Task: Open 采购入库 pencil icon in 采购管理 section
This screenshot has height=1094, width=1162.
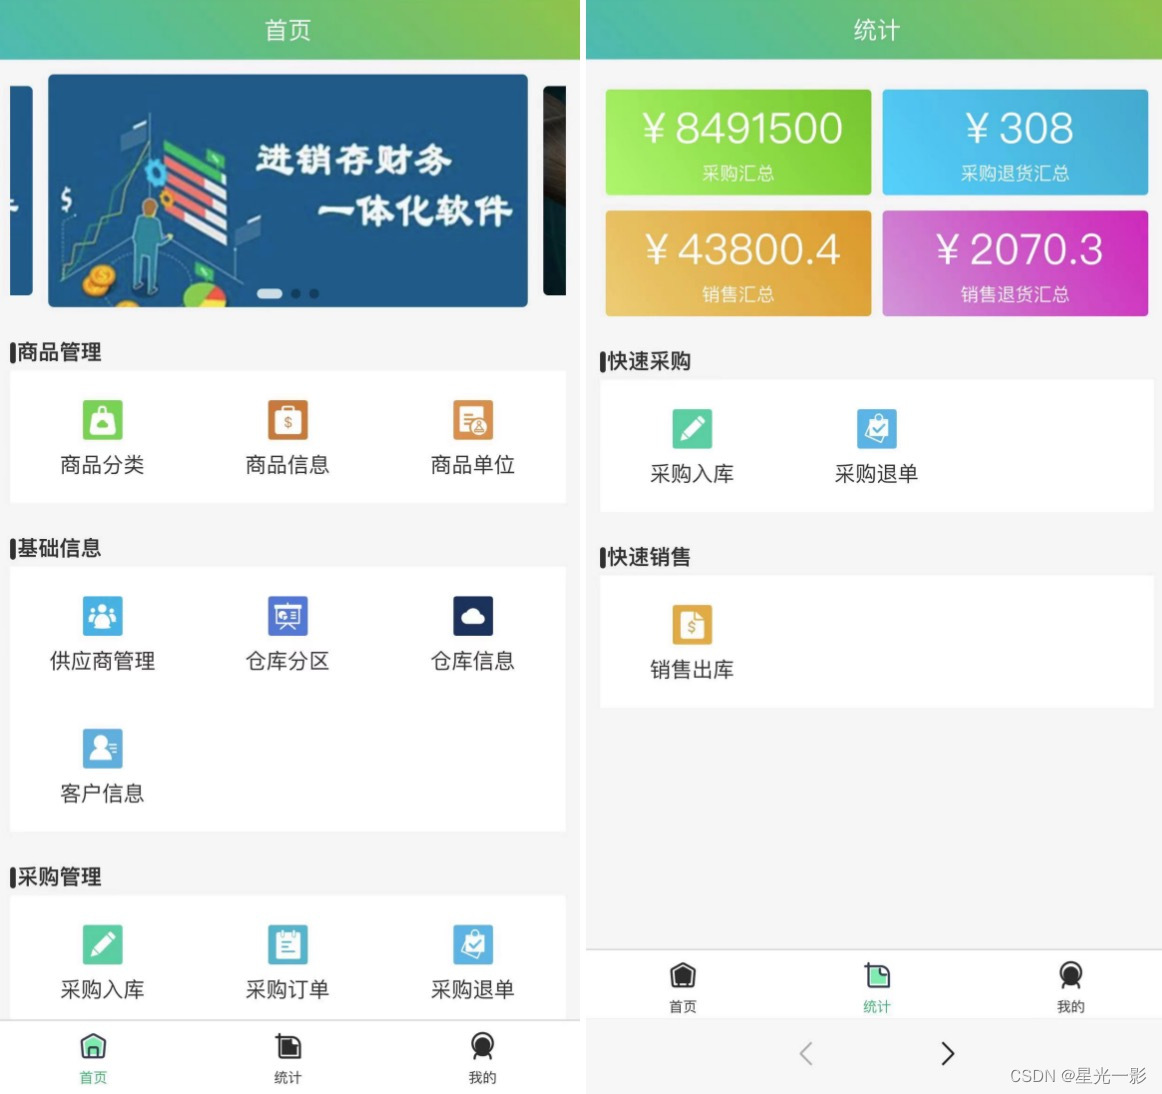Action: point(102,945)
